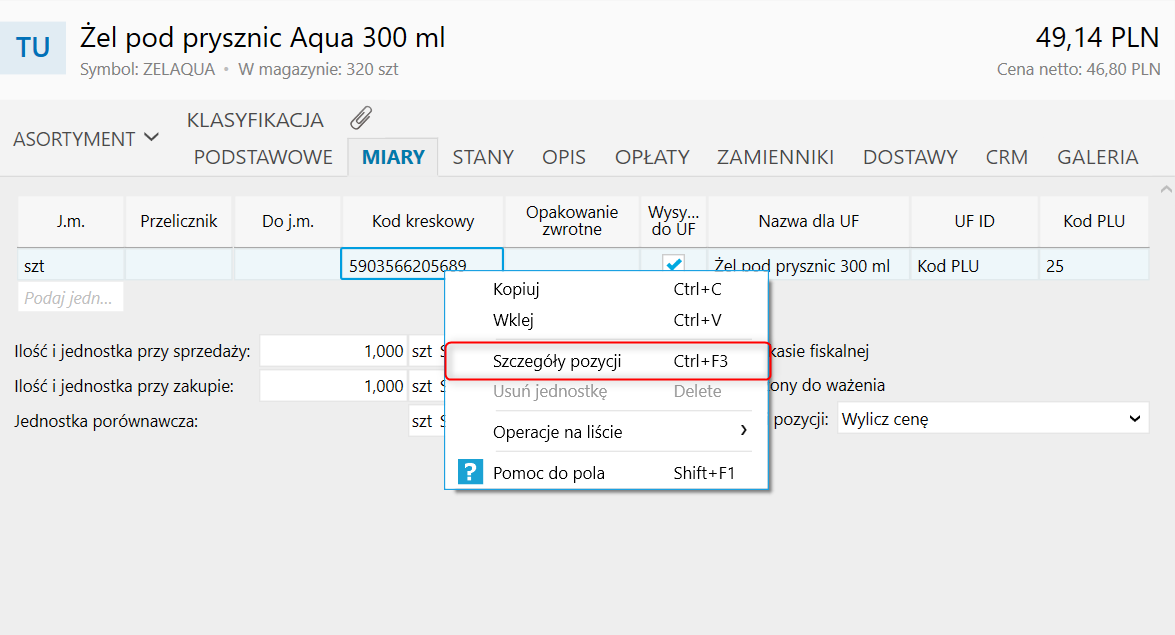Switch to the STANY tab
The image size is (1175, 635).
(x=483, y=157)
